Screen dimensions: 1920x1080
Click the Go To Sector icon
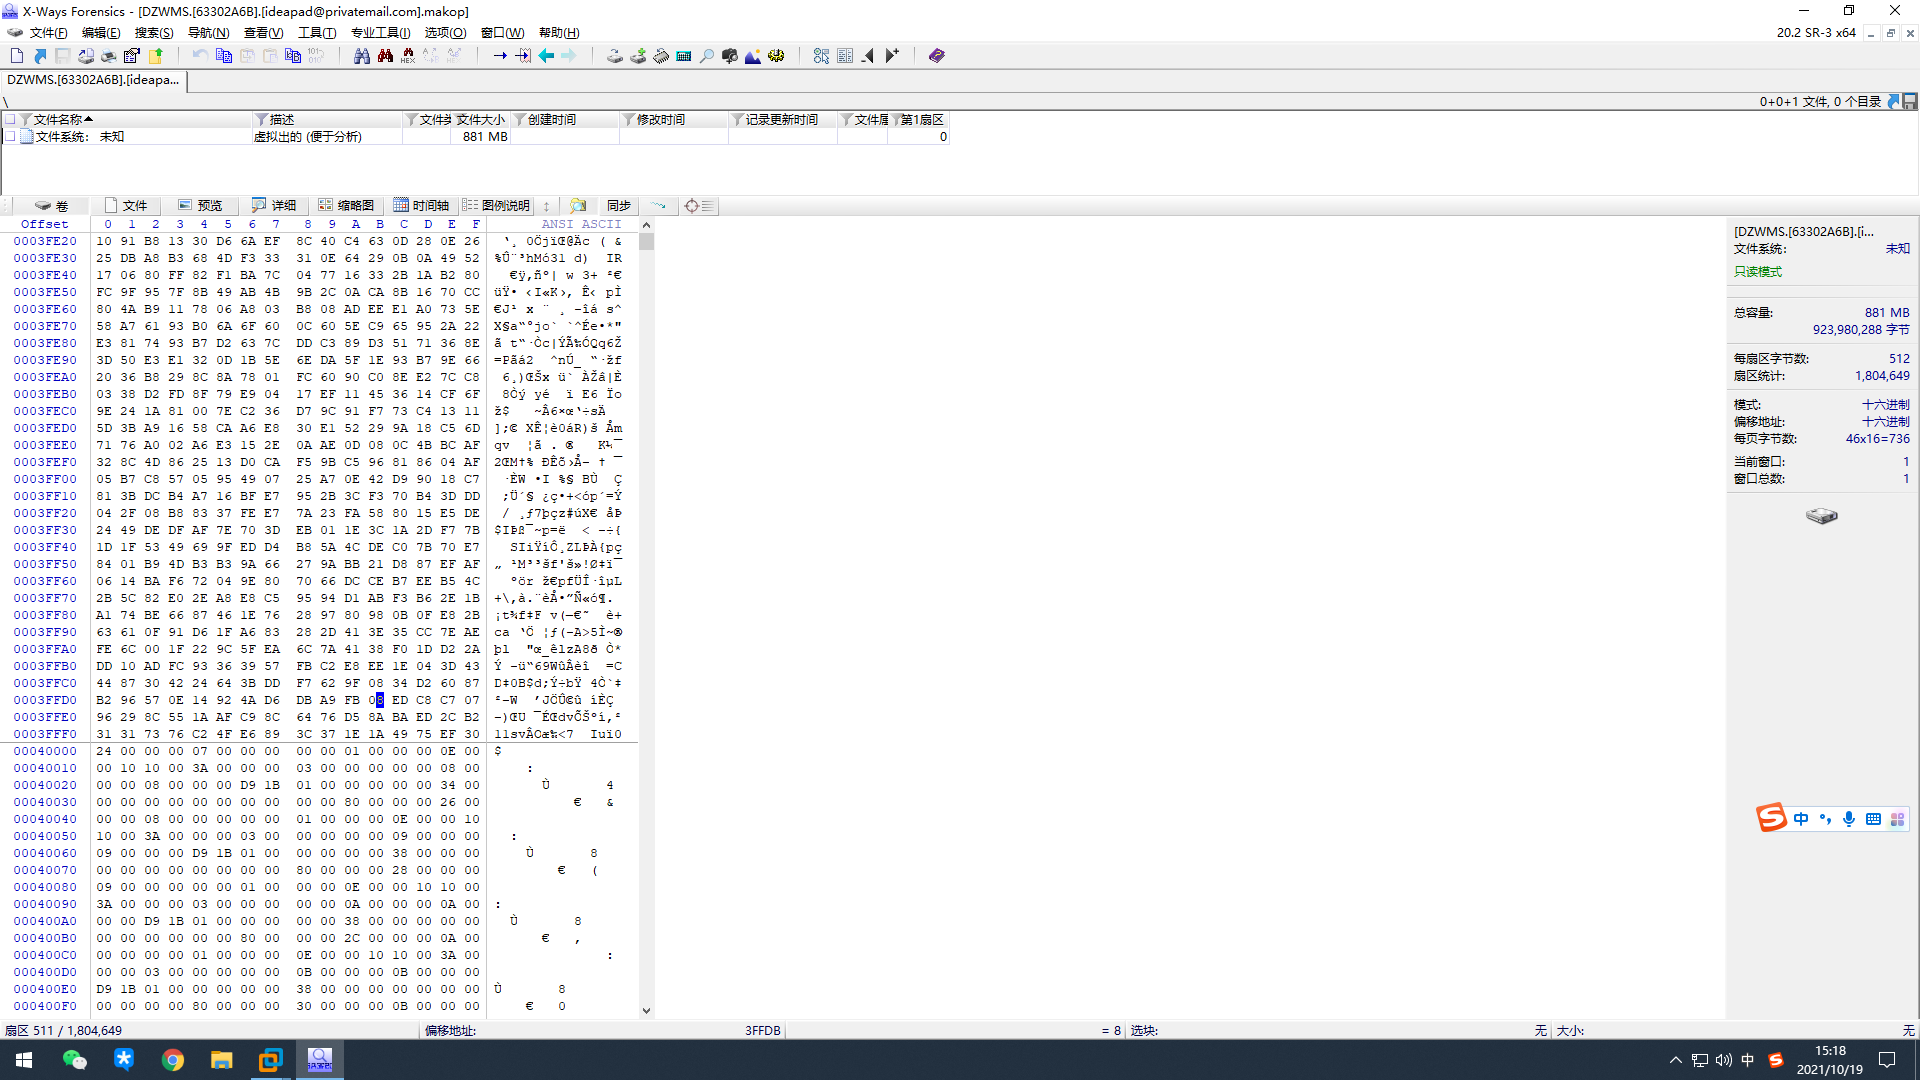[x=523, y=56]
